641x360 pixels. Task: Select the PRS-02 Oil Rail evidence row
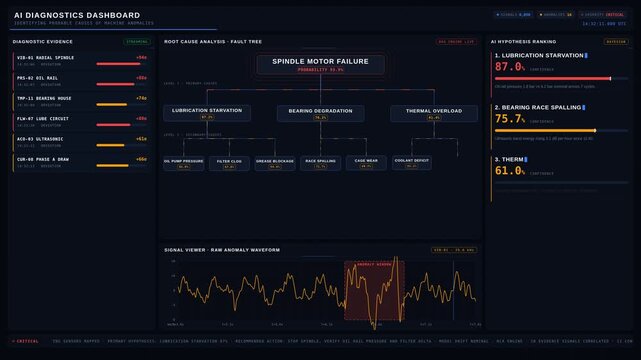click(81, 81)
